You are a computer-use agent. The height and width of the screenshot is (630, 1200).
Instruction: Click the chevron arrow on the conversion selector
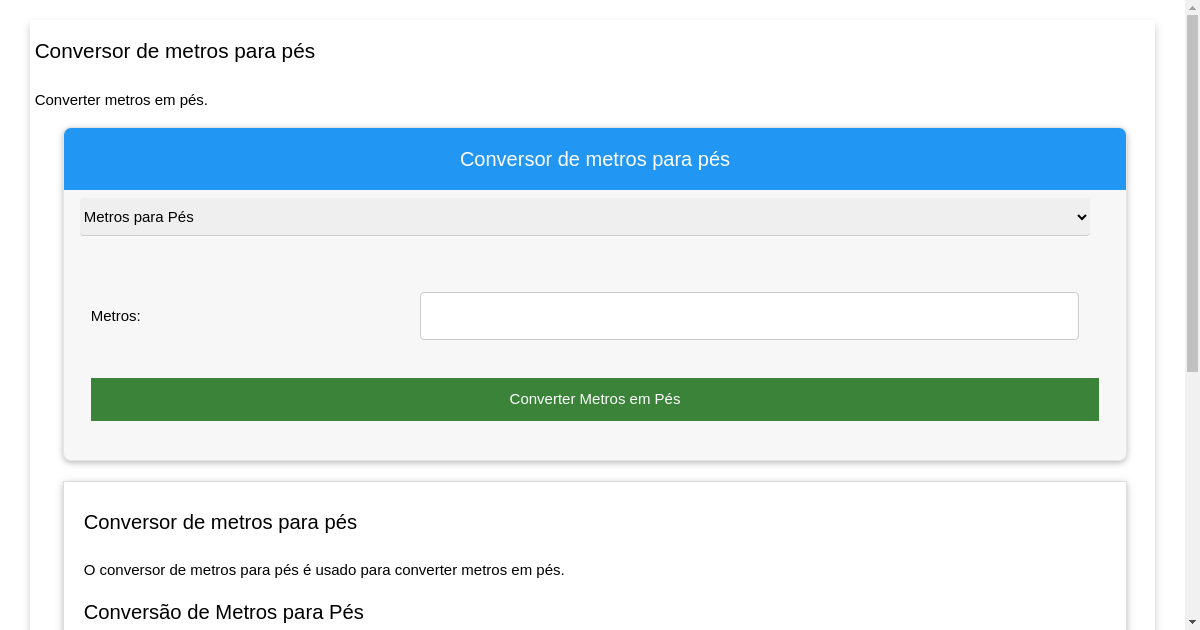point(1081,217)
